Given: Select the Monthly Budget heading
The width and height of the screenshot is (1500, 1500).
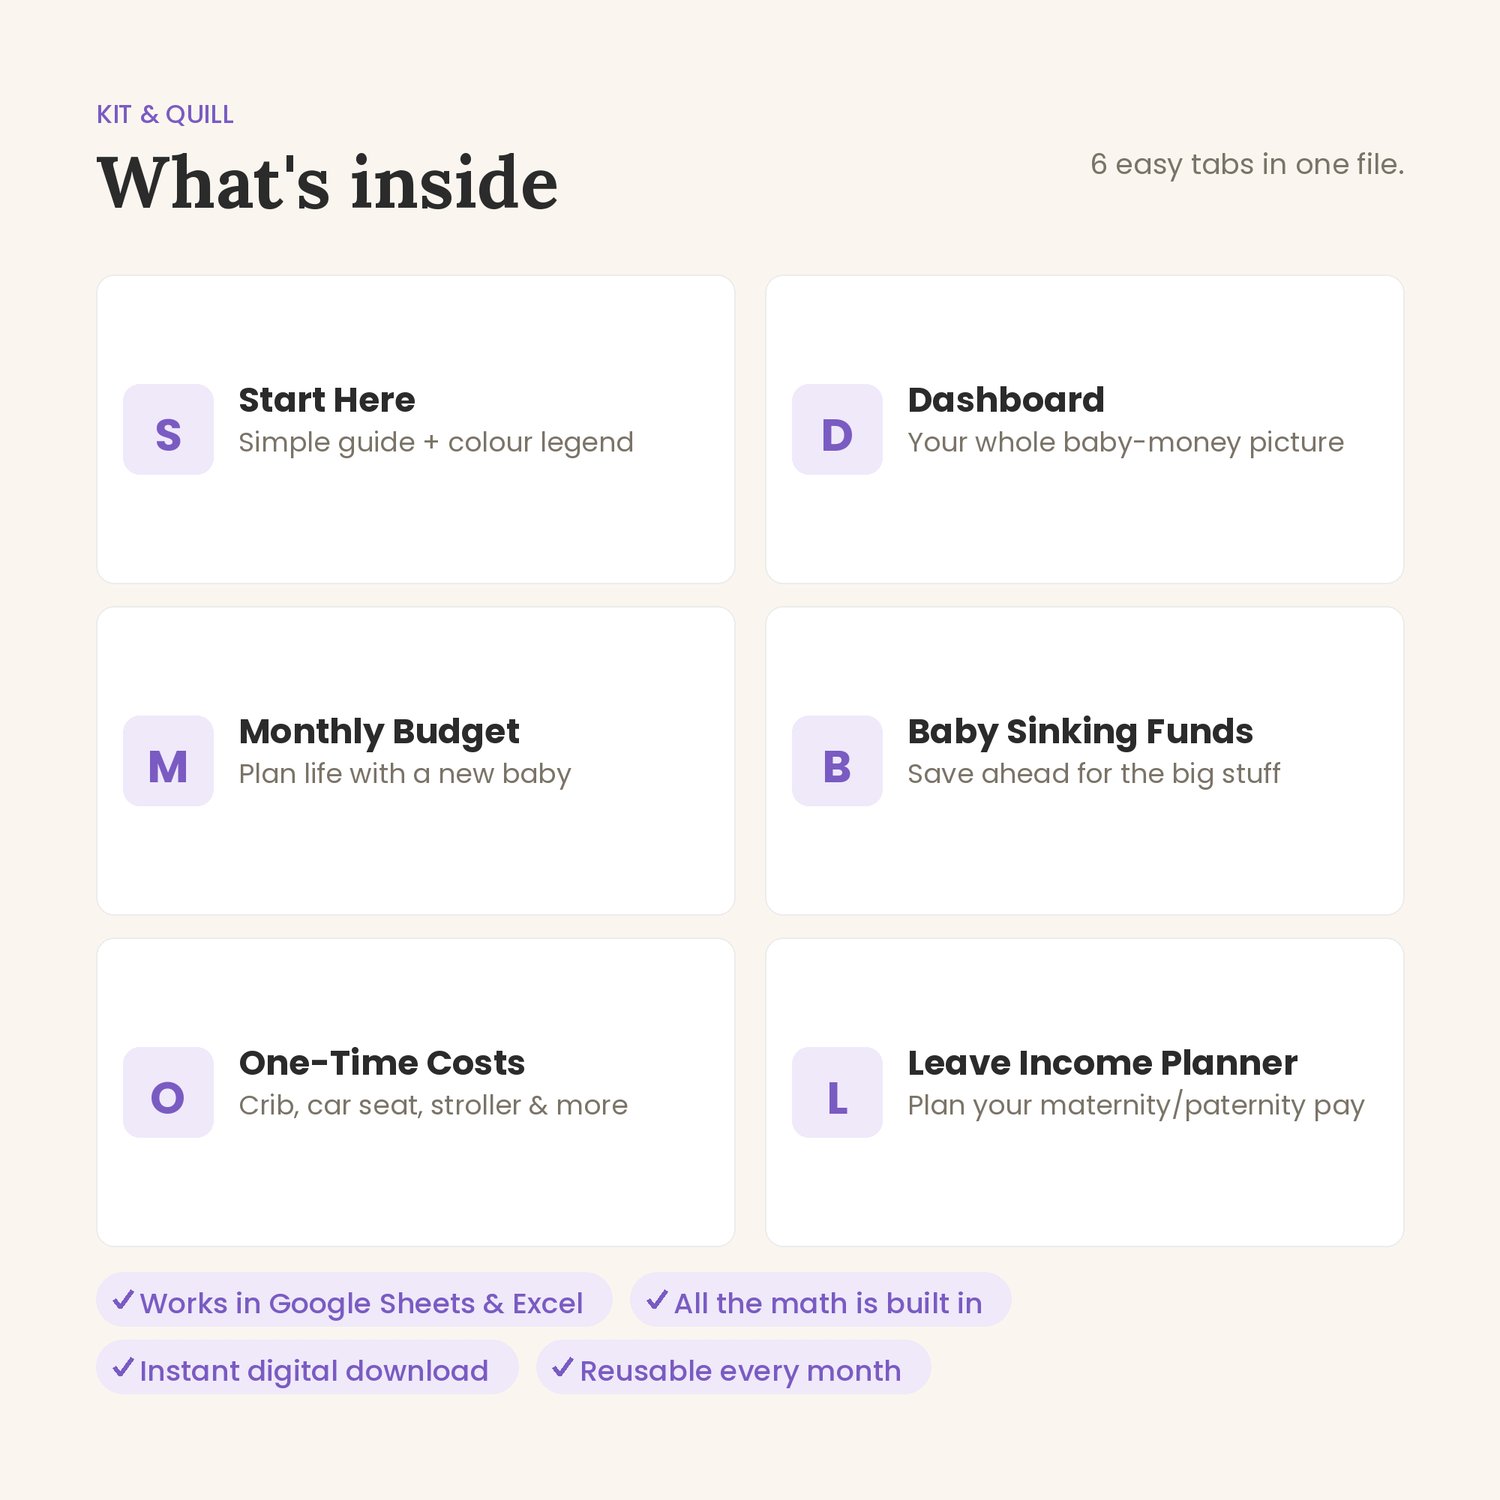Looking at the screenshot, I should [379, 732].
